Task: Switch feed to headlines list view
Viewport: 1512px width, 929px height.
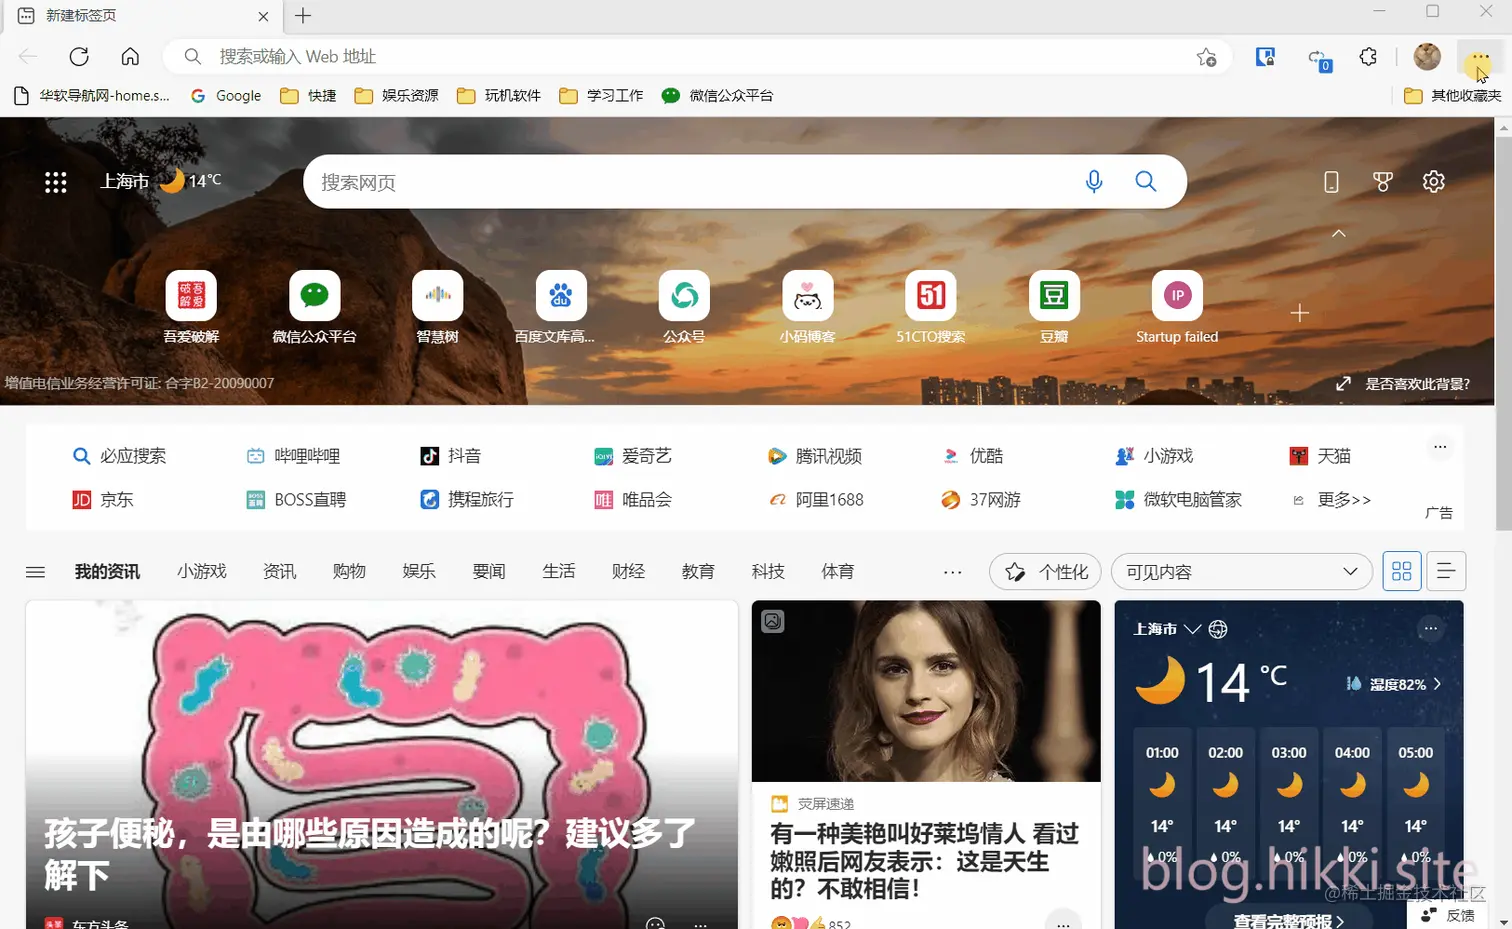Action: point(1445,571)
